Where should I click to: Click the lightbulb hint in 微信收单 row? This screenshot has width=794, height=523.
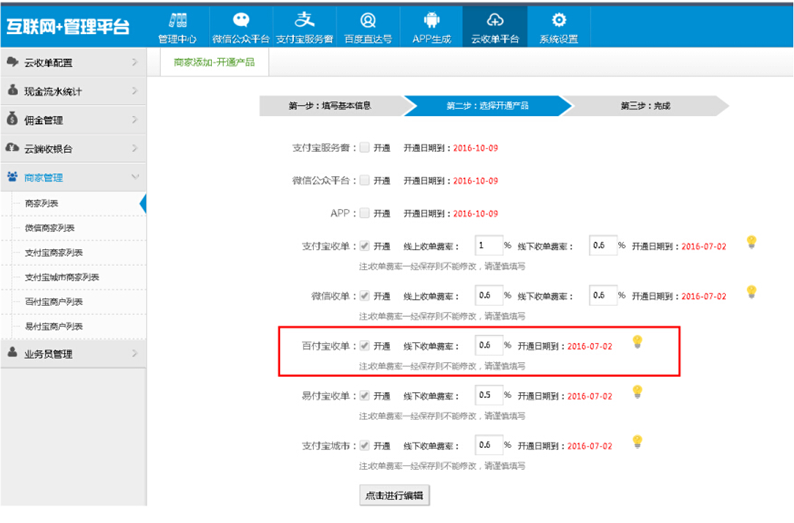tap(751, 292)
